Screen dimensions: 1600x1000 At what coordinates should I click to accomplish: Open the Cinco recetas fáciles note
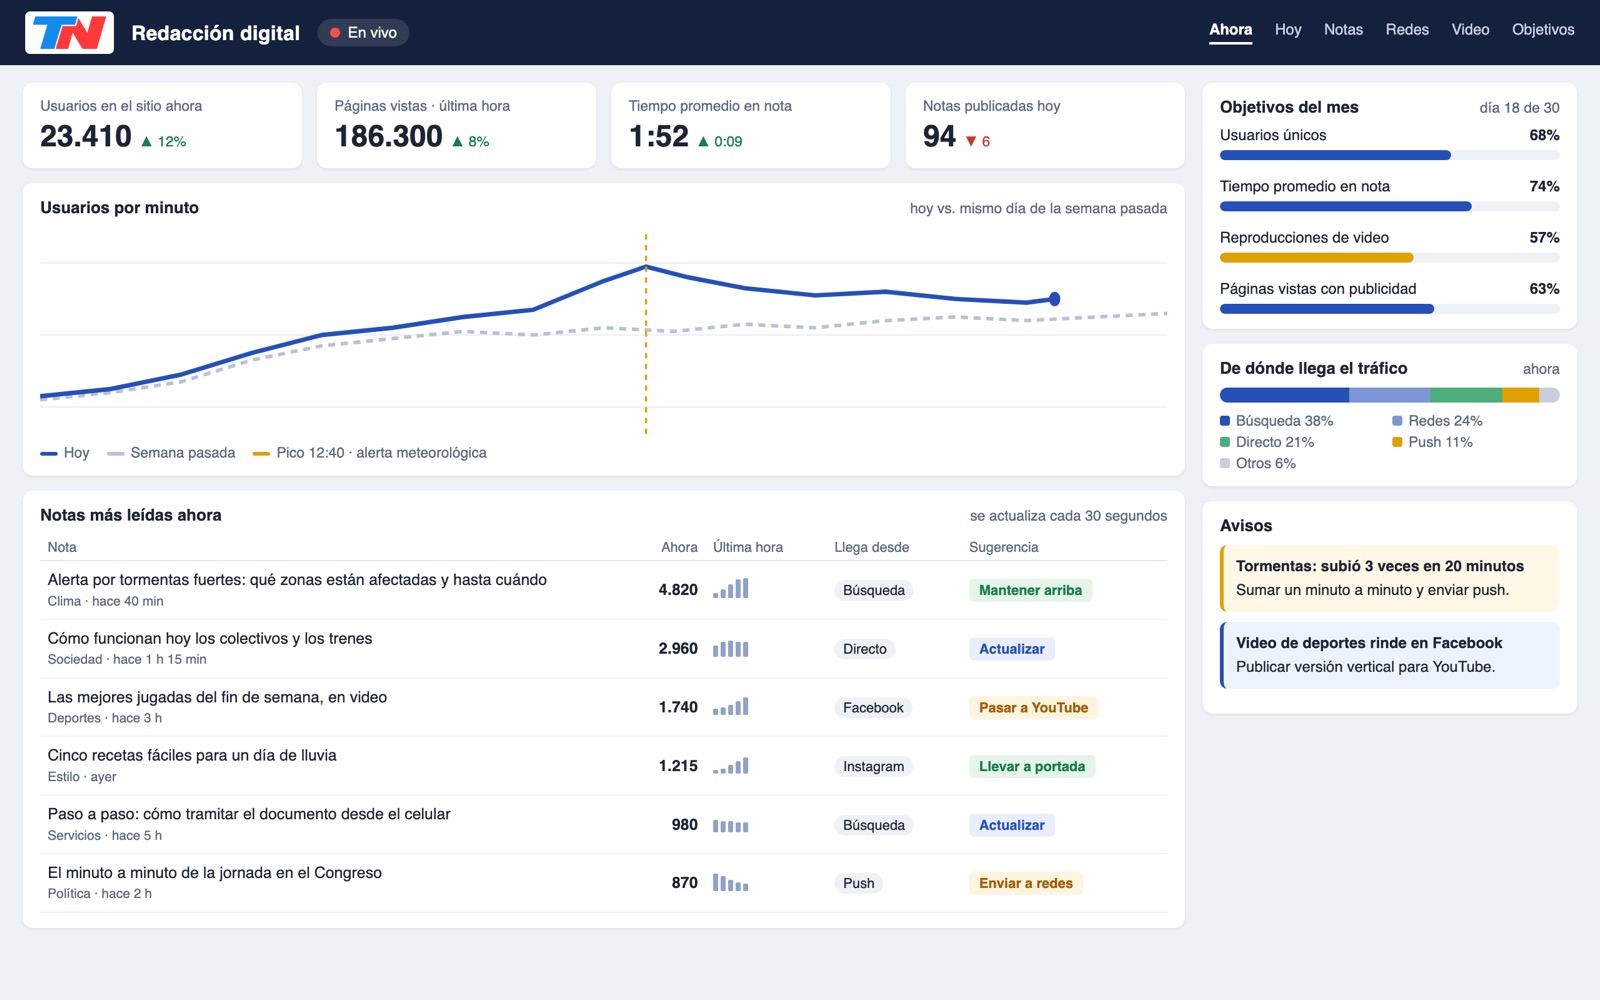(192, 756)
